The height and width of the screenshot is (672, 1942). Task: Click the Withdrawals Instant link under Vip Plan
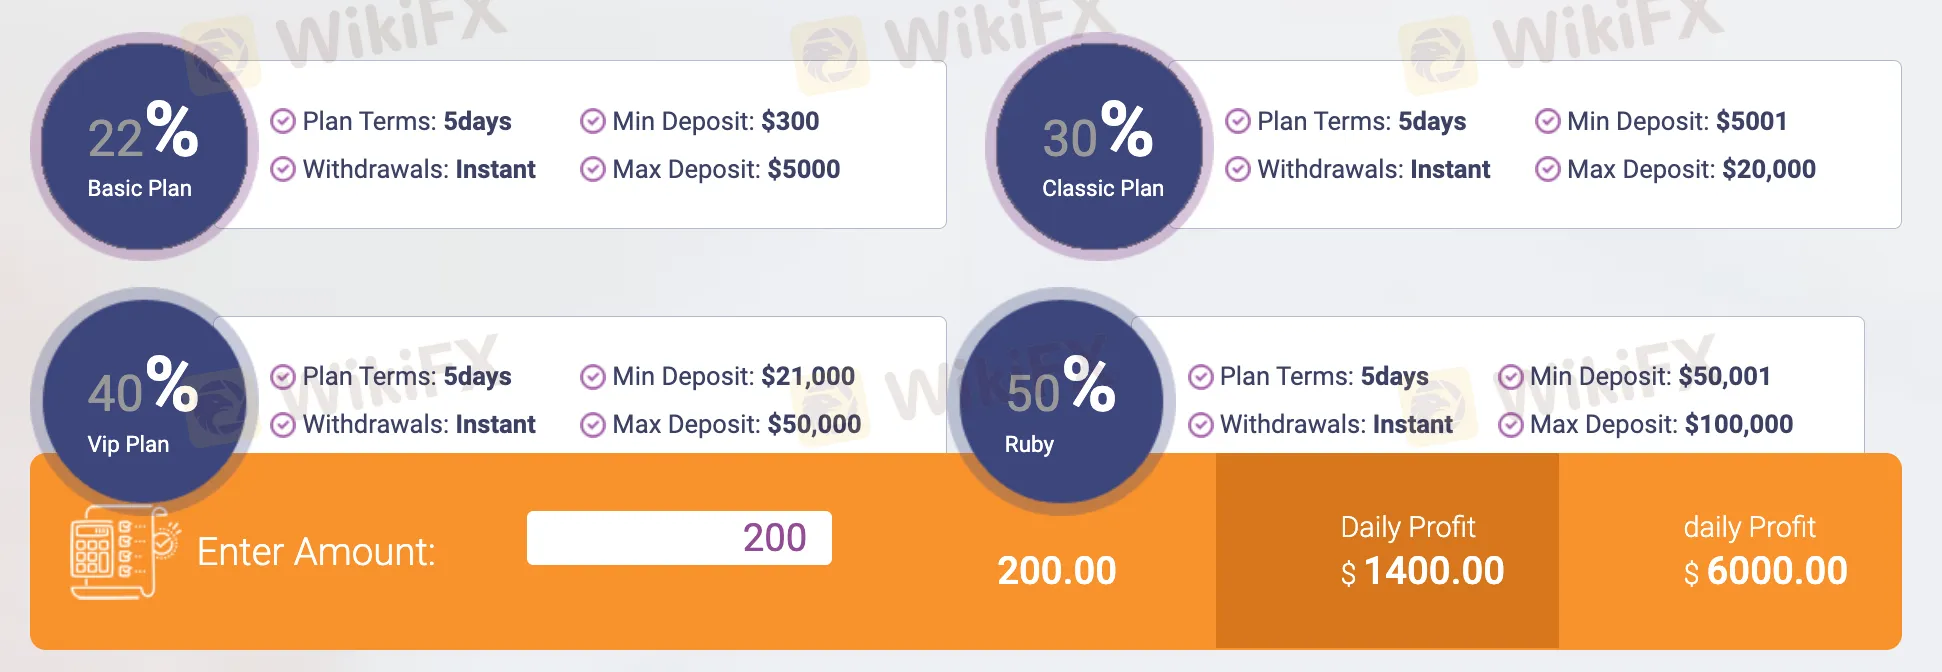click(418, 424)
